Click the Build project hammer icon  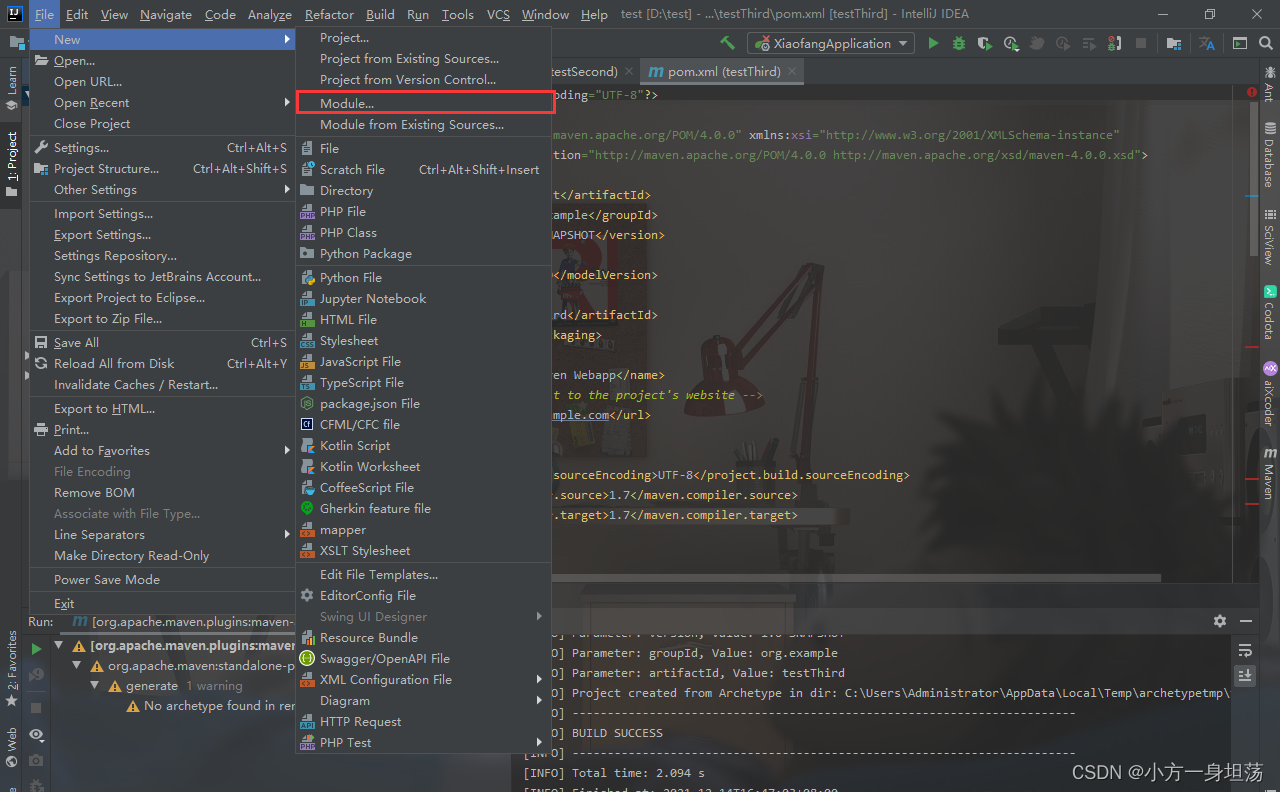coord(728,43)
